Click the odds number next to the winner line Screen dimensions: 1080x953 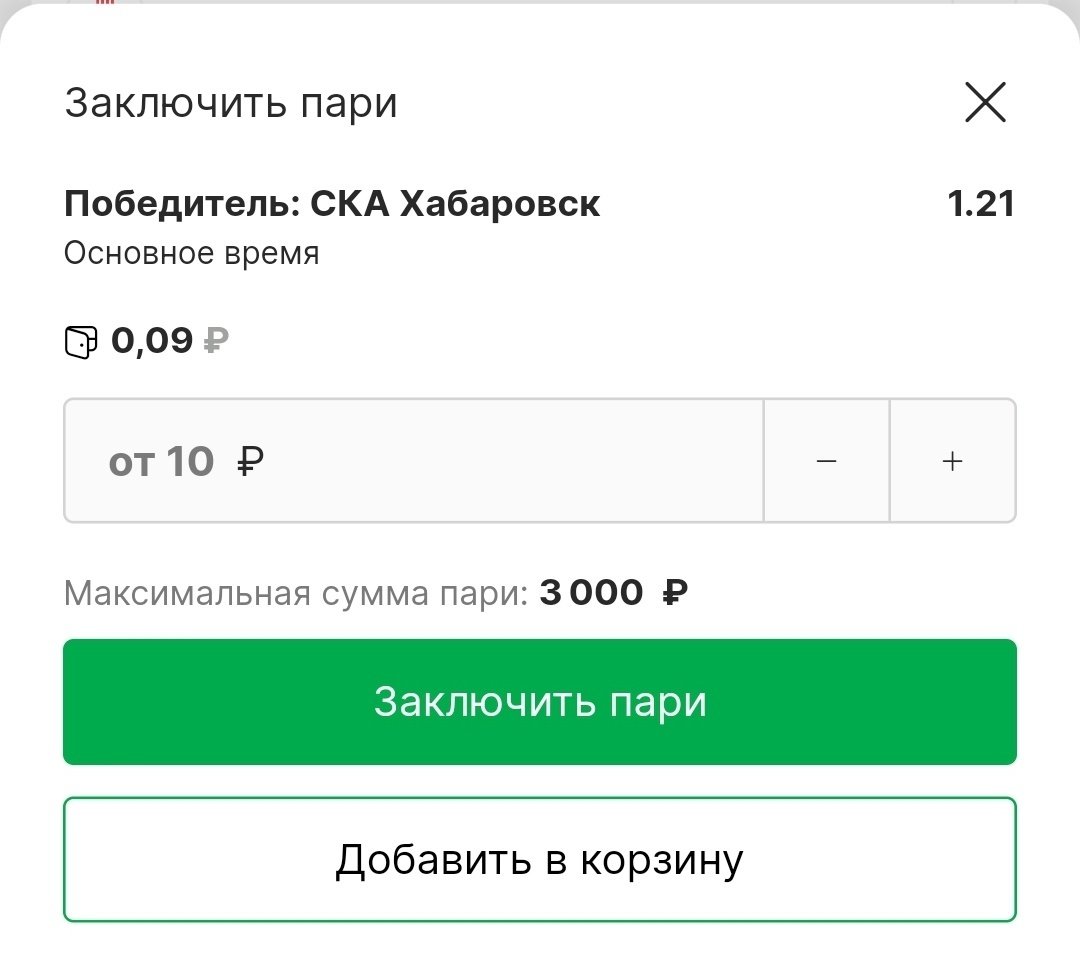(981, 204)
